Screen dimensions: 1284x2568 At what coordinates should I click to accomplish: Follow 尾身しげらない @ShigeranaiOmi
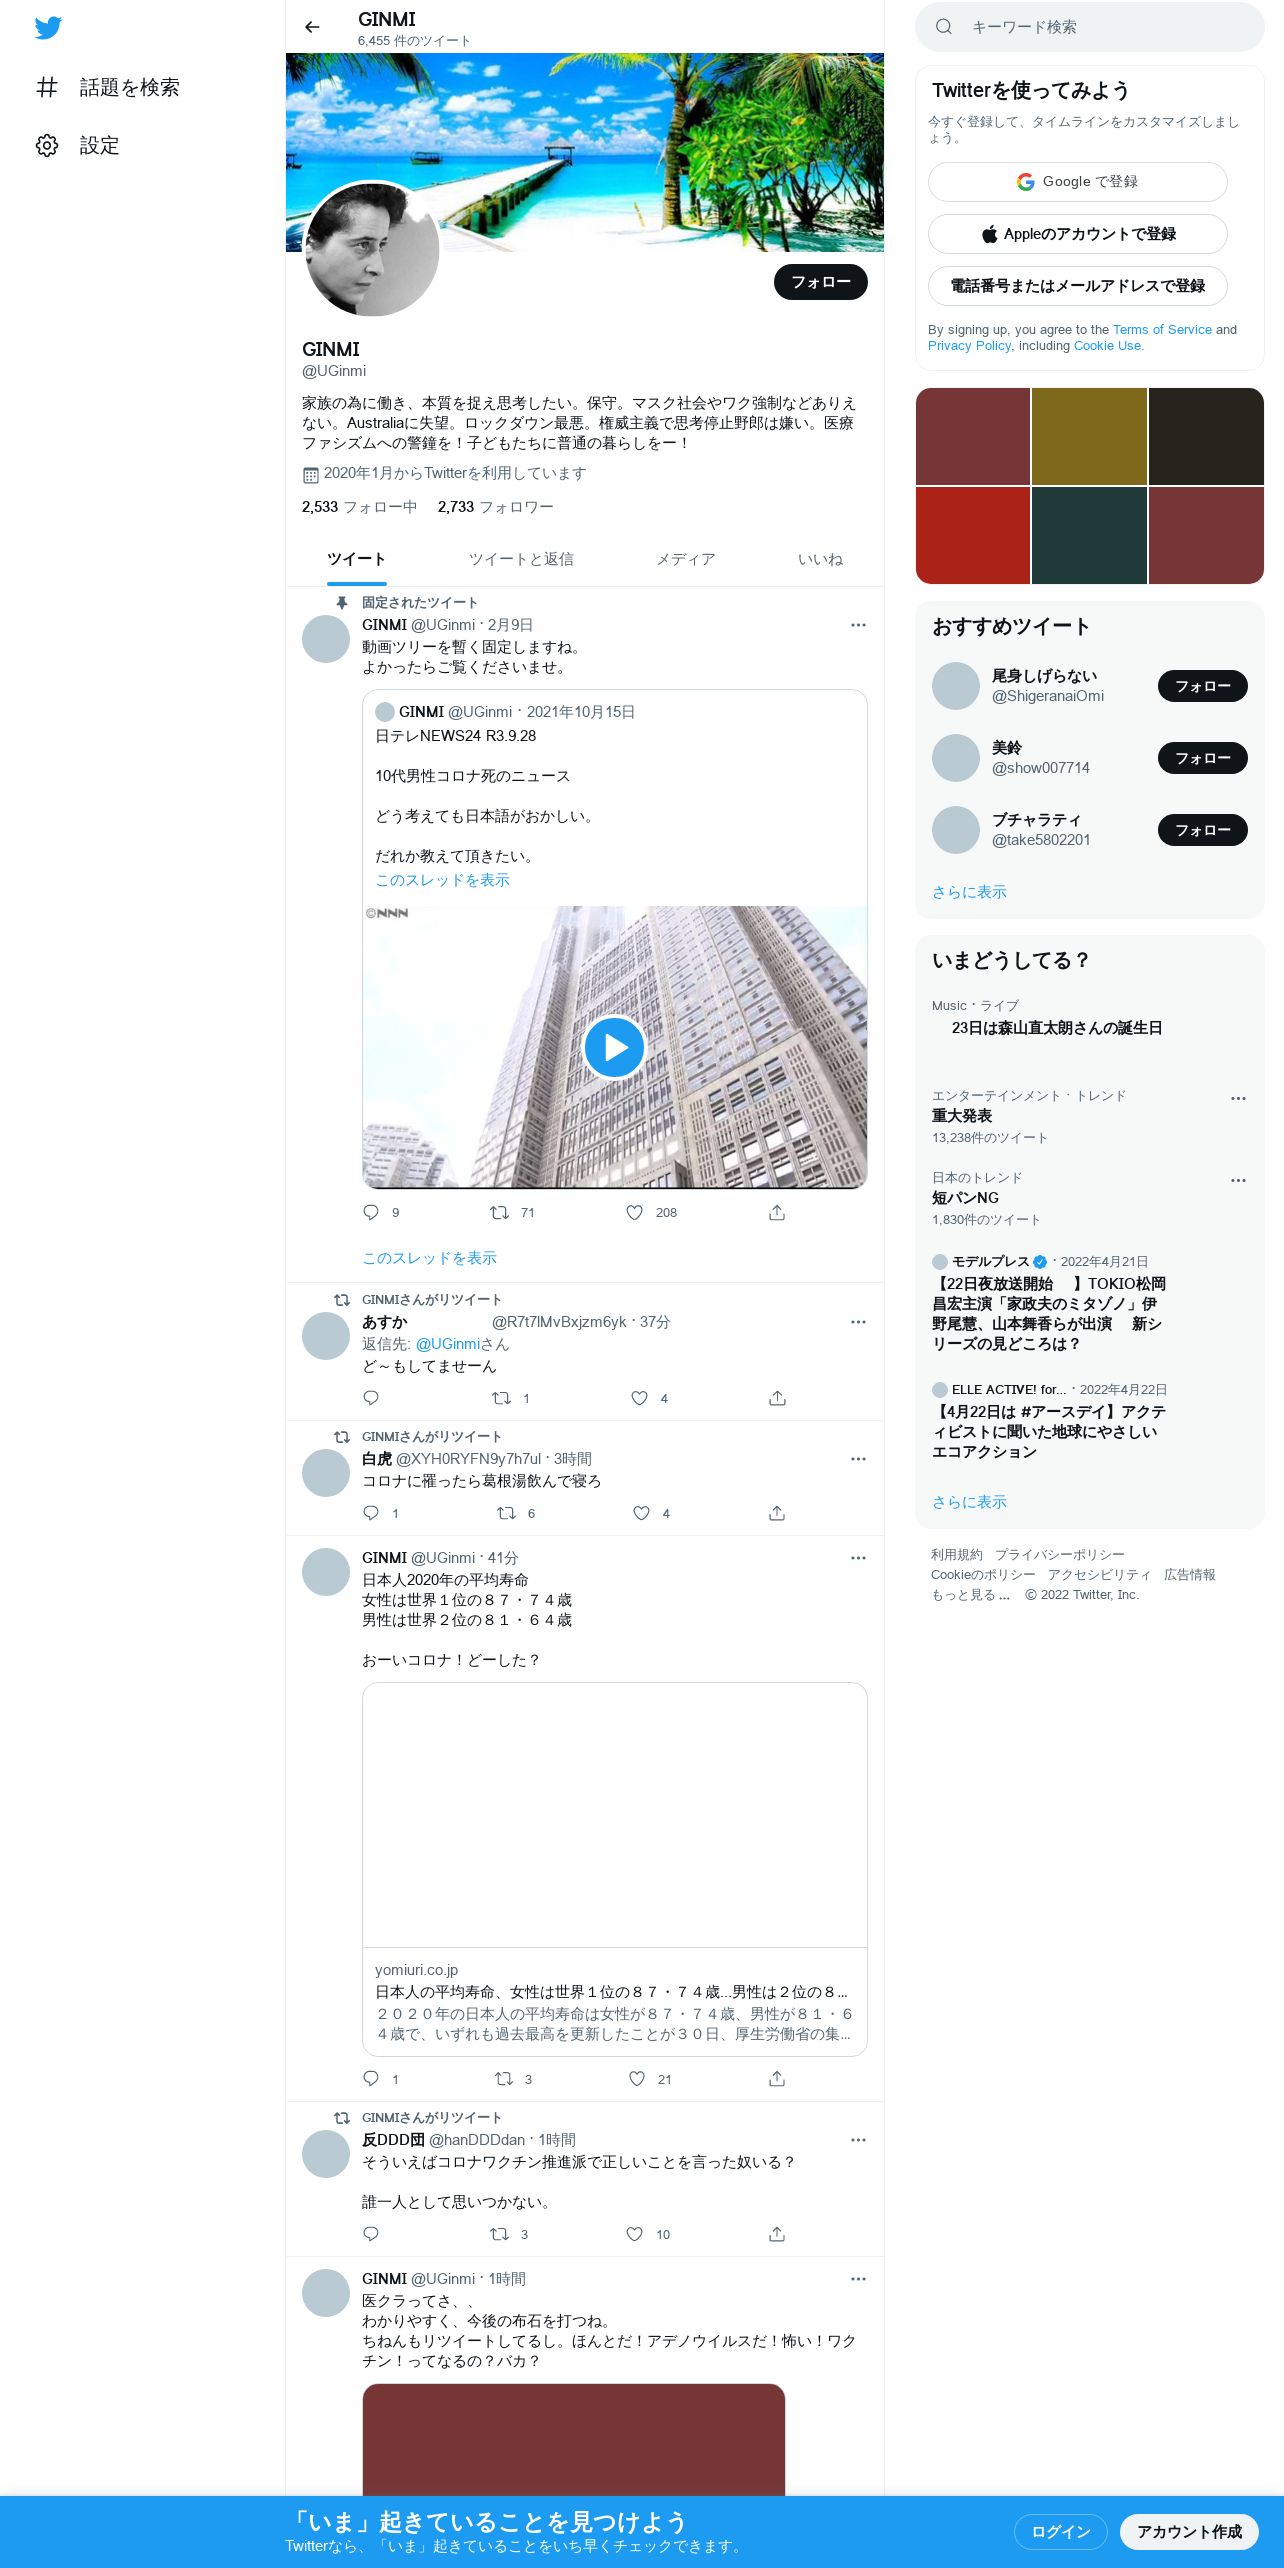[1202, 686]
